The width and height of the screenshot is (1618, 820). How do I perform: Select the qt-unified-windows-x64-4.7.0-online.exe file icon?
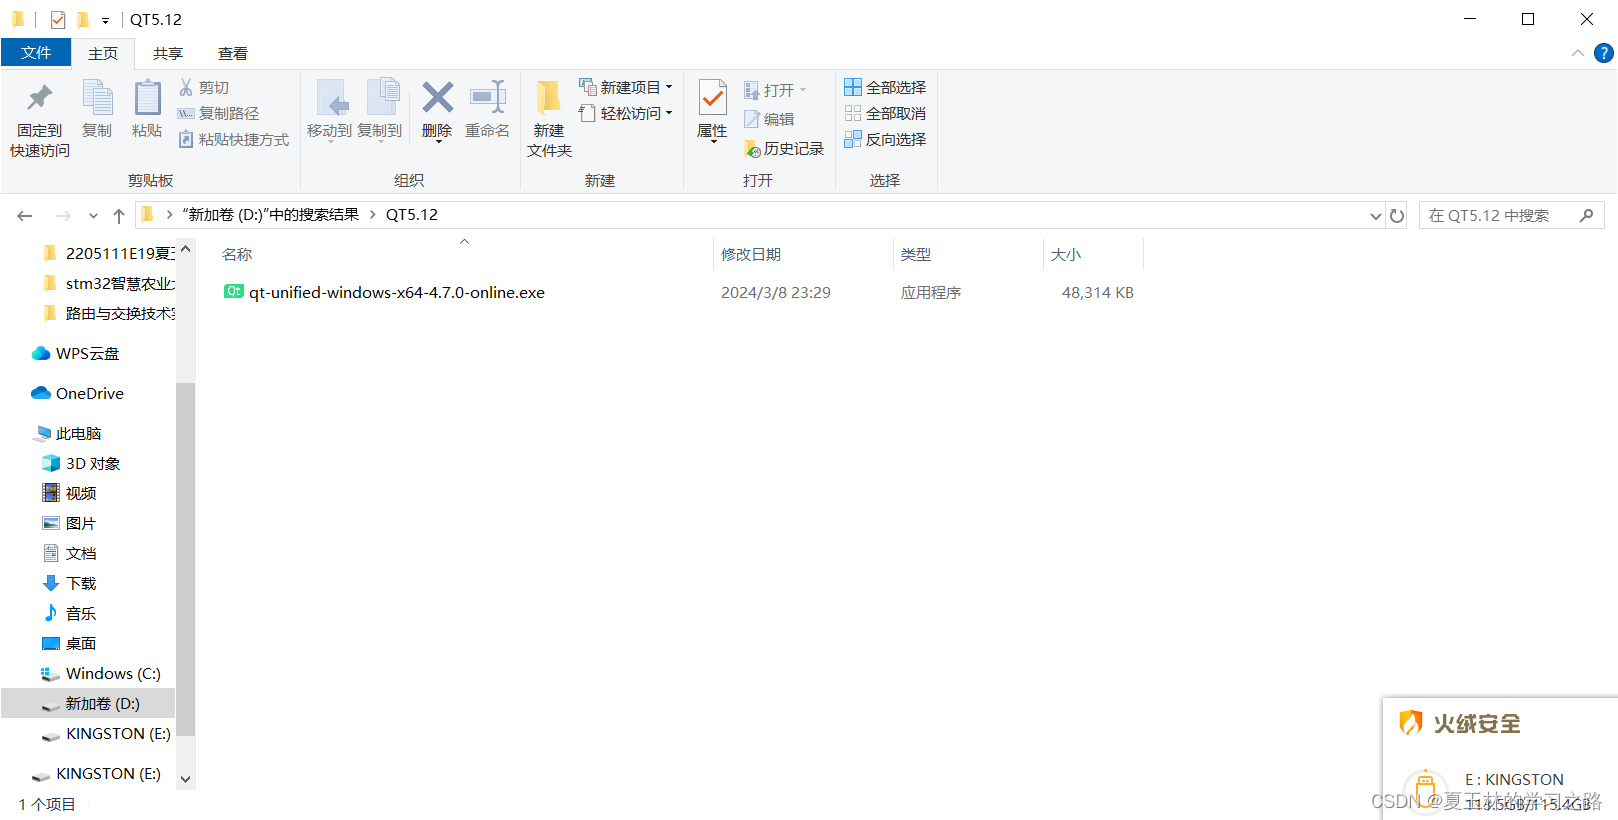coord(234,292)
